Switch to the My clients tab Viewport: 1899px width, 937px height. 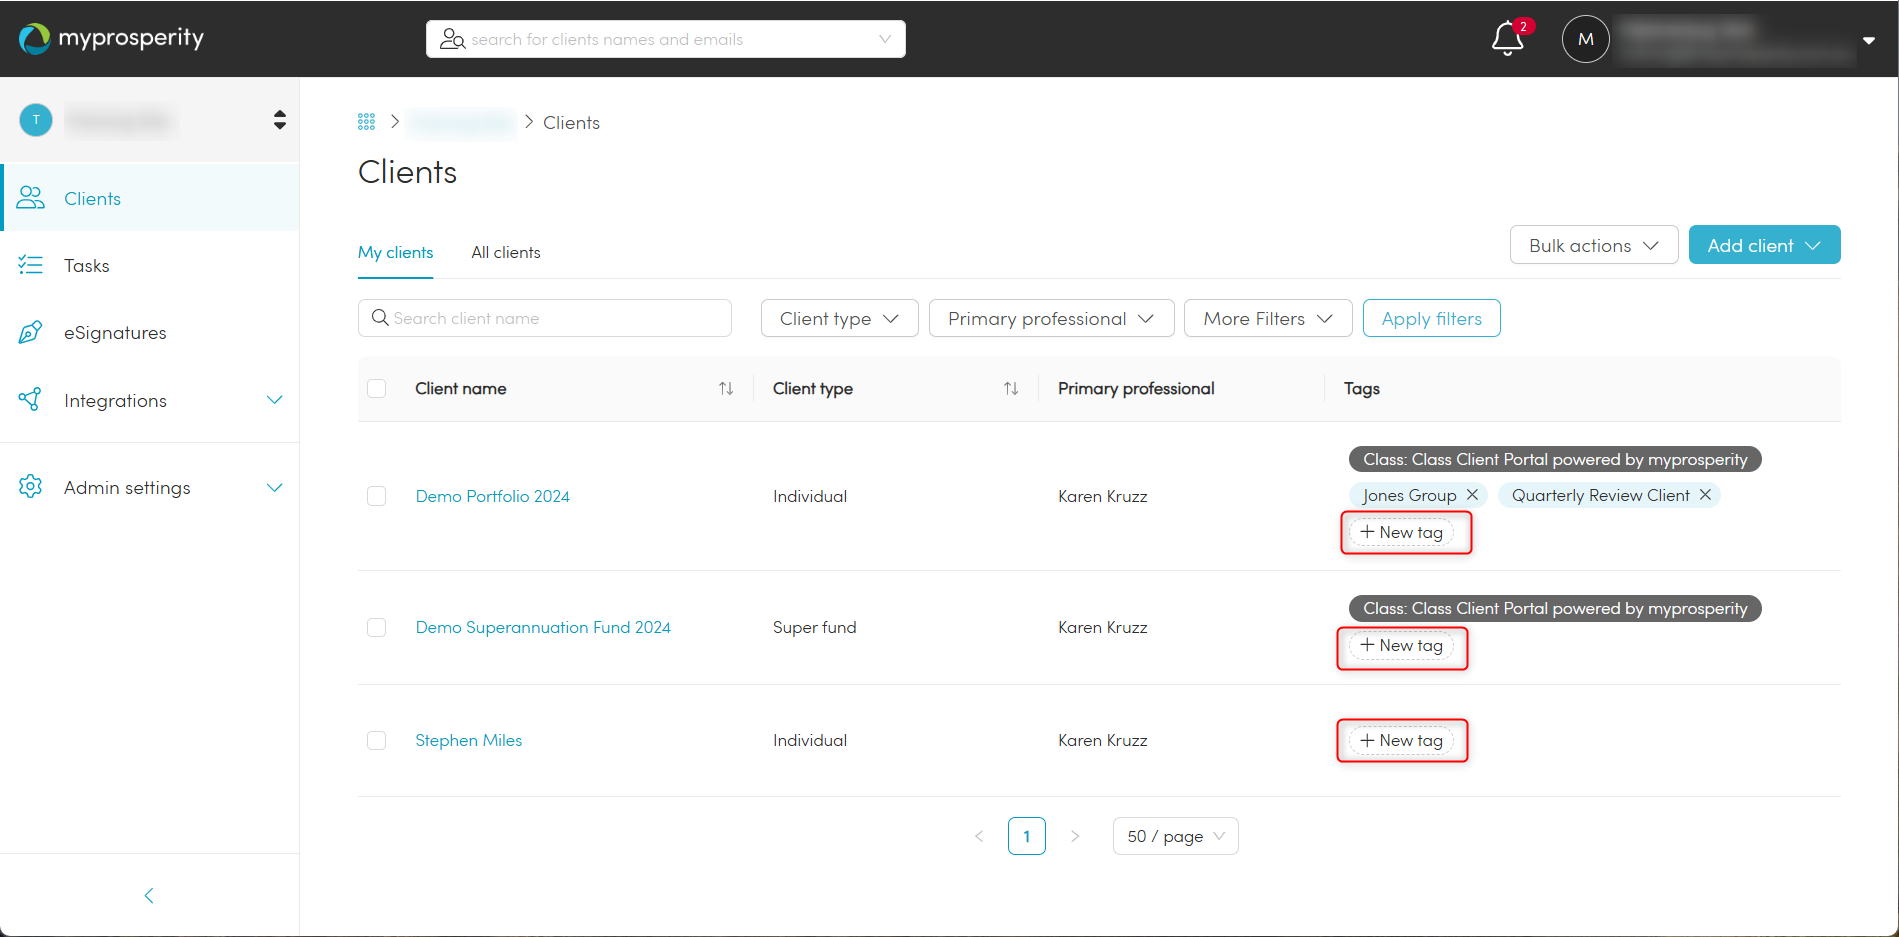pyautogui.click(x=396, y=253)
